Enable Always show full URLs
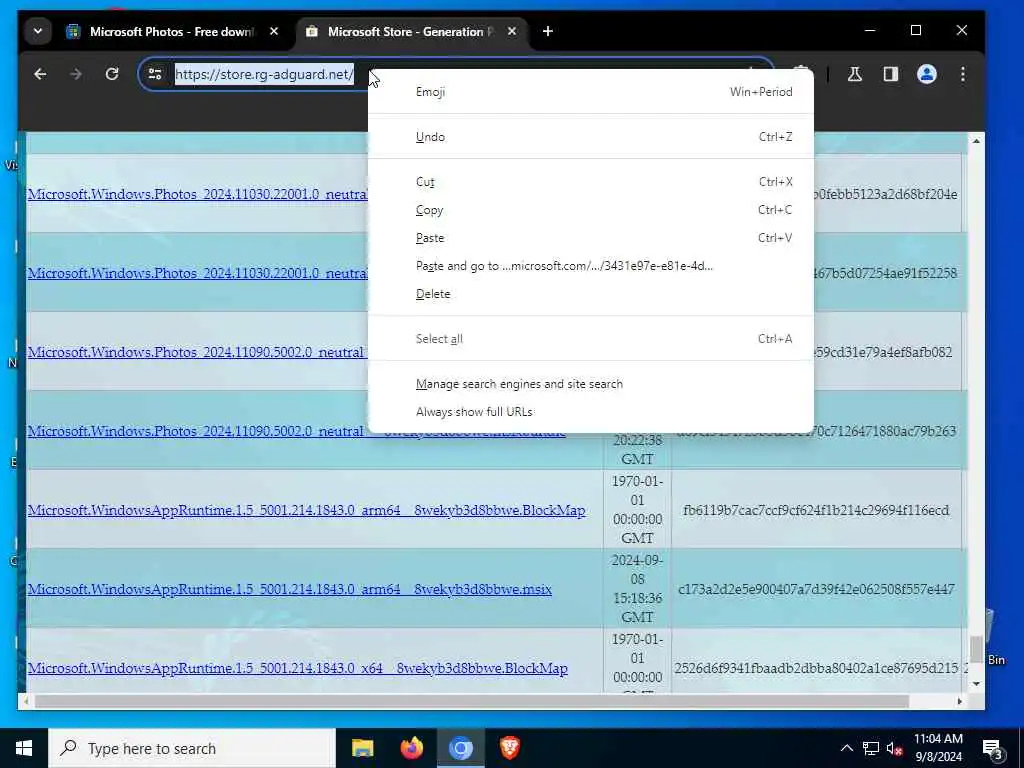The image size is (1024, 768). 590,413
